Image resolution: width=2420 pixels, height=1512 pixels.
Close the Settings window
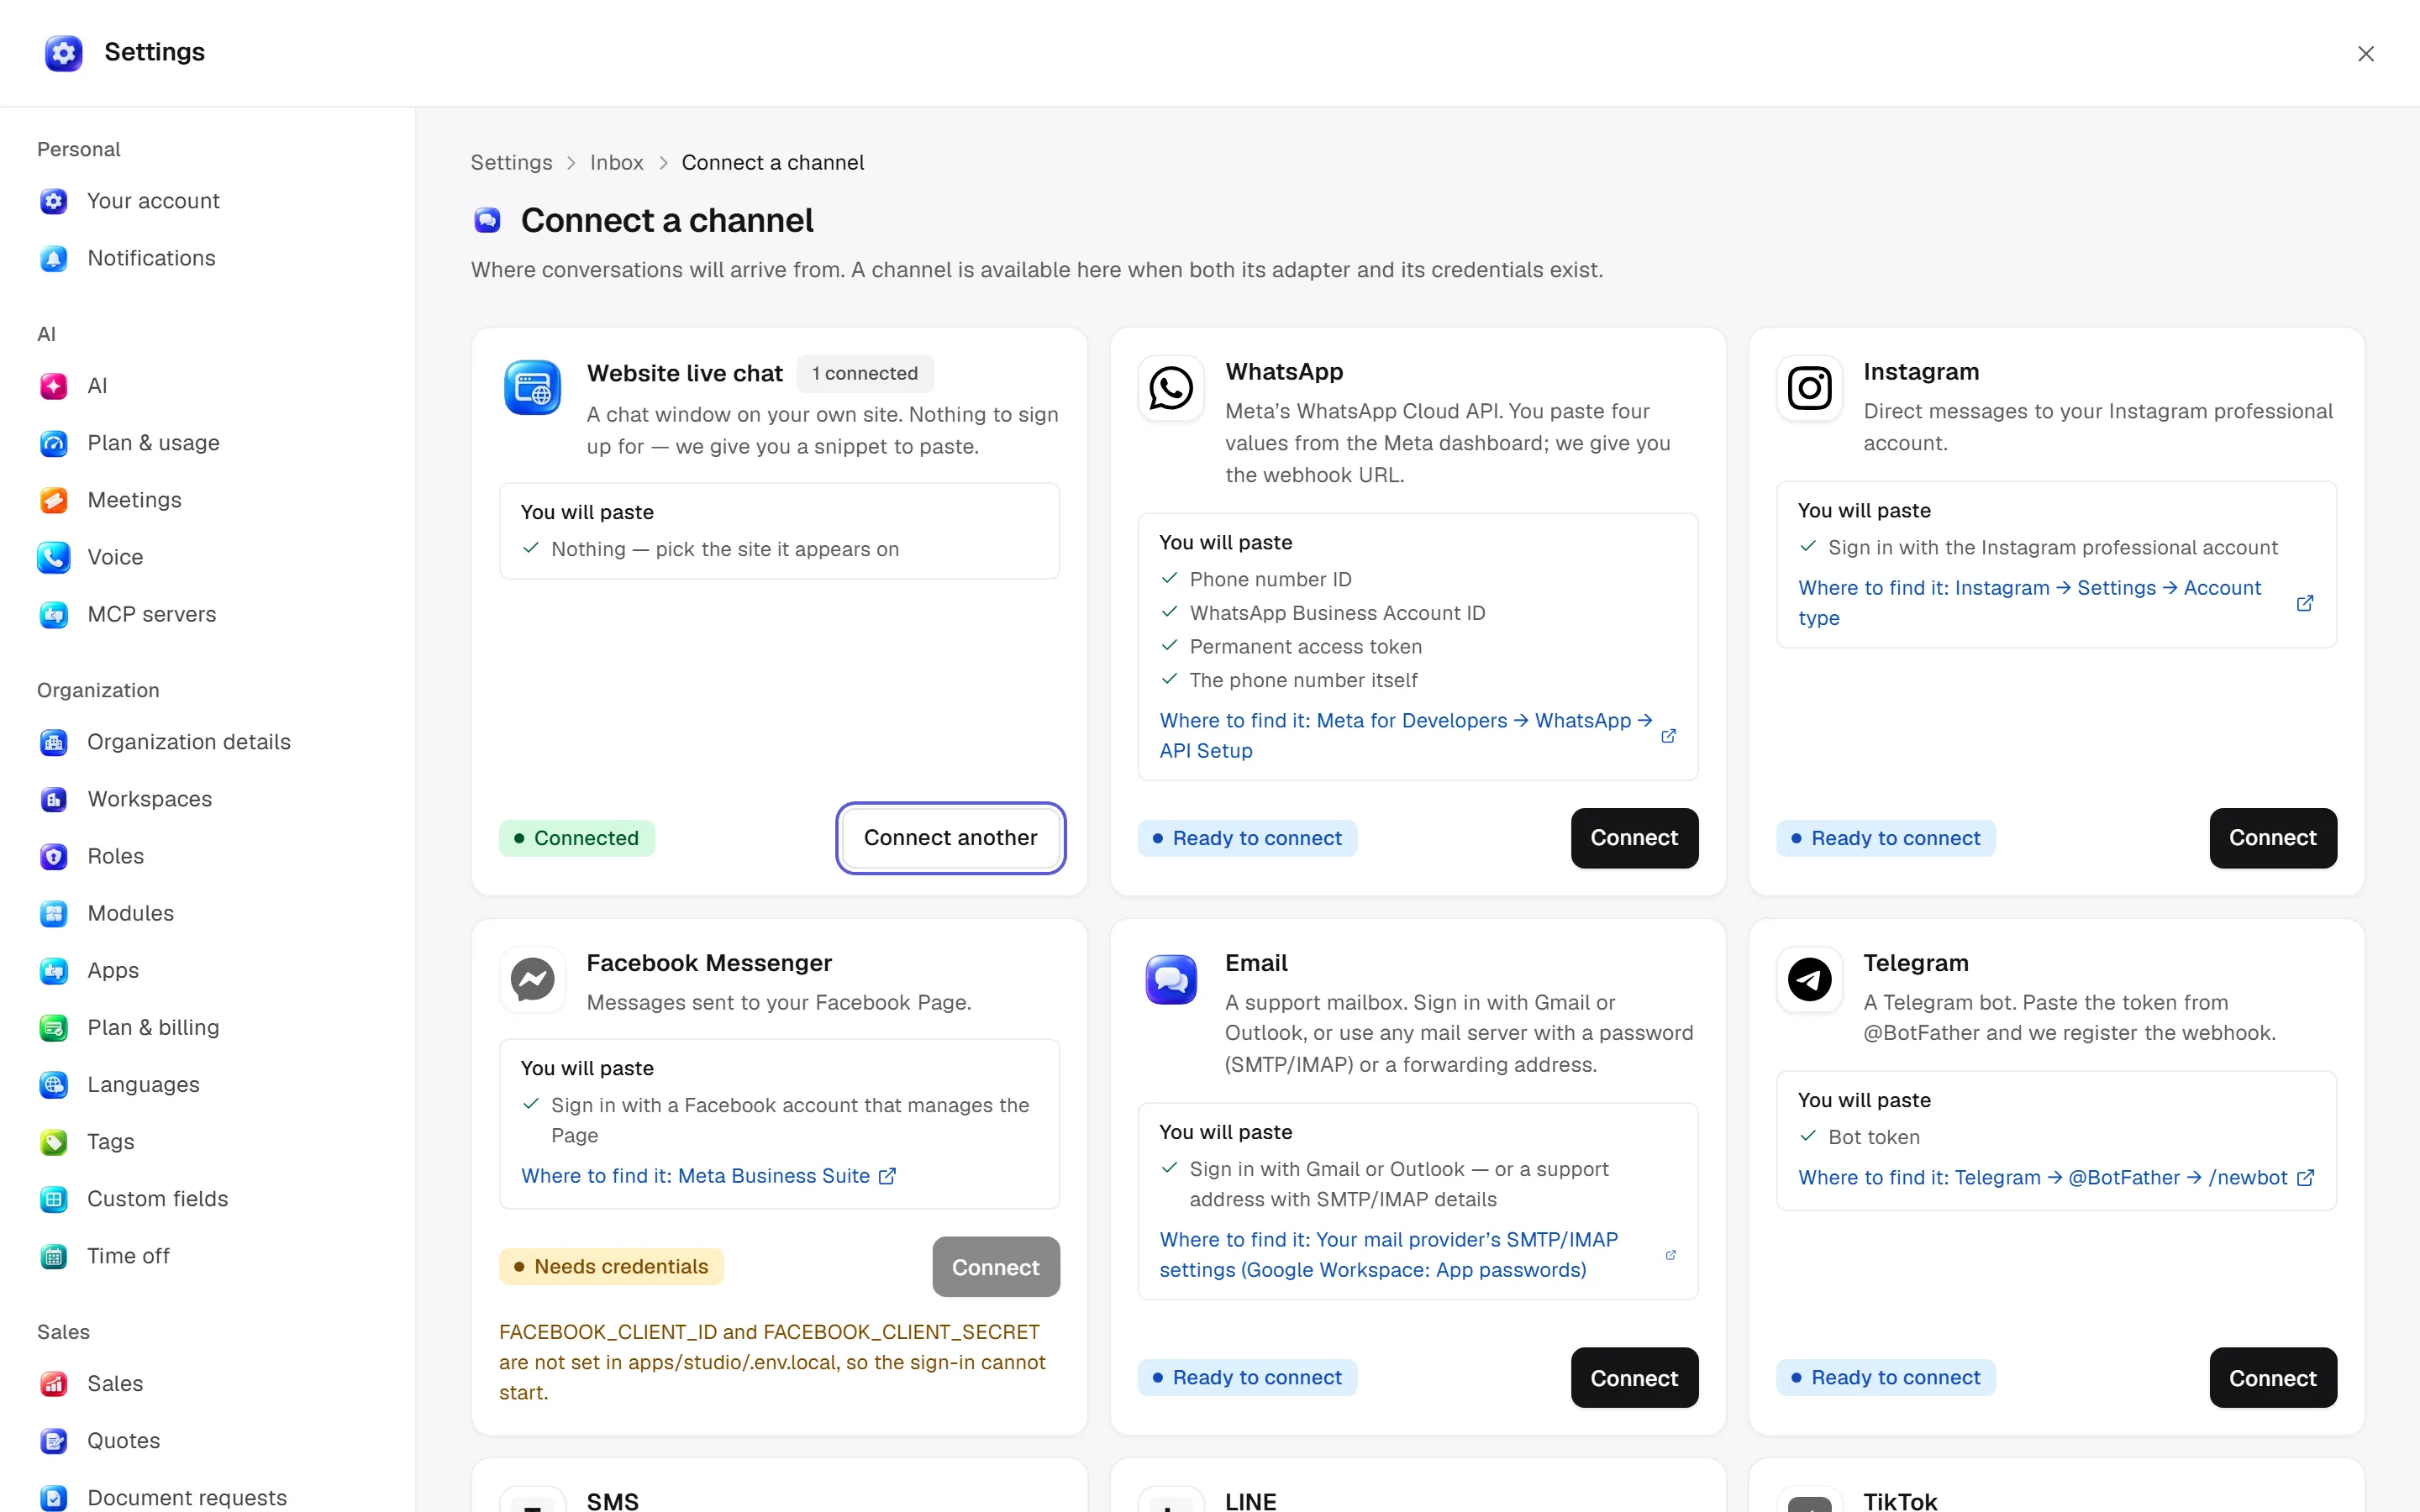[2365, 53]
